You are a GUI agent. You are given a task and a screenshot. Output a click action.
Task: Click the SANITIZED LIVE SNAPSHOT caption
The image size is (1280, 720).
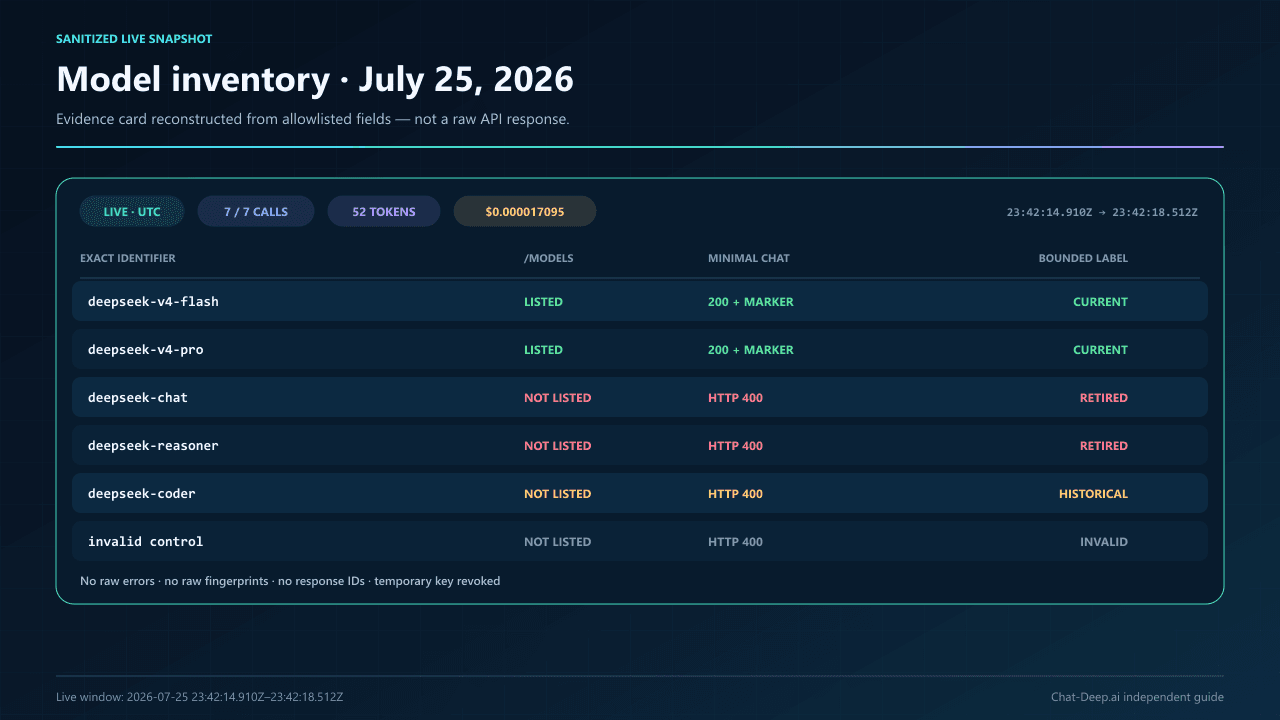click(x=134, y=39)
